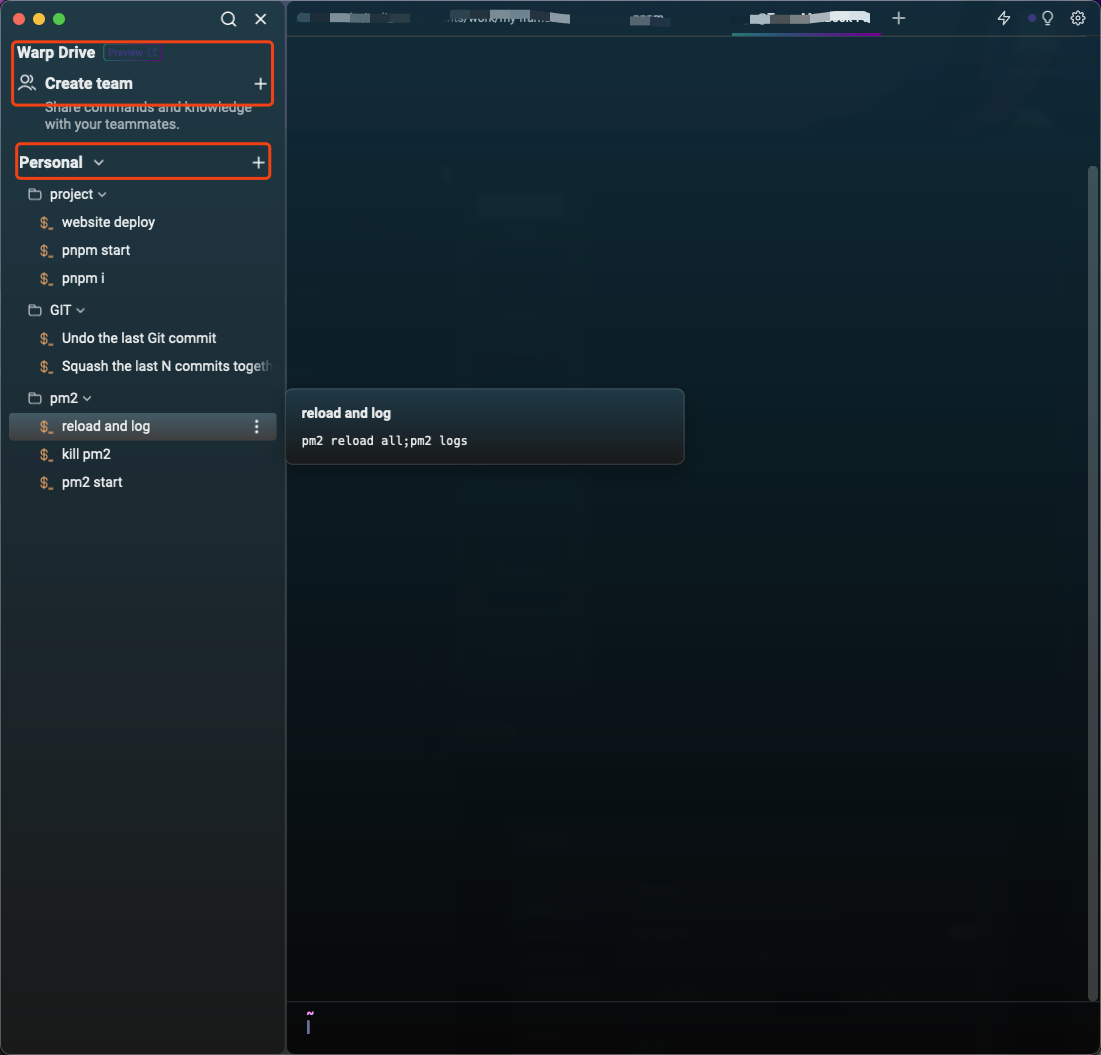This screenshot has height=1055, width=1101.
Task: Click the lightbulb icon in top bar
Action: [1048, 18]
